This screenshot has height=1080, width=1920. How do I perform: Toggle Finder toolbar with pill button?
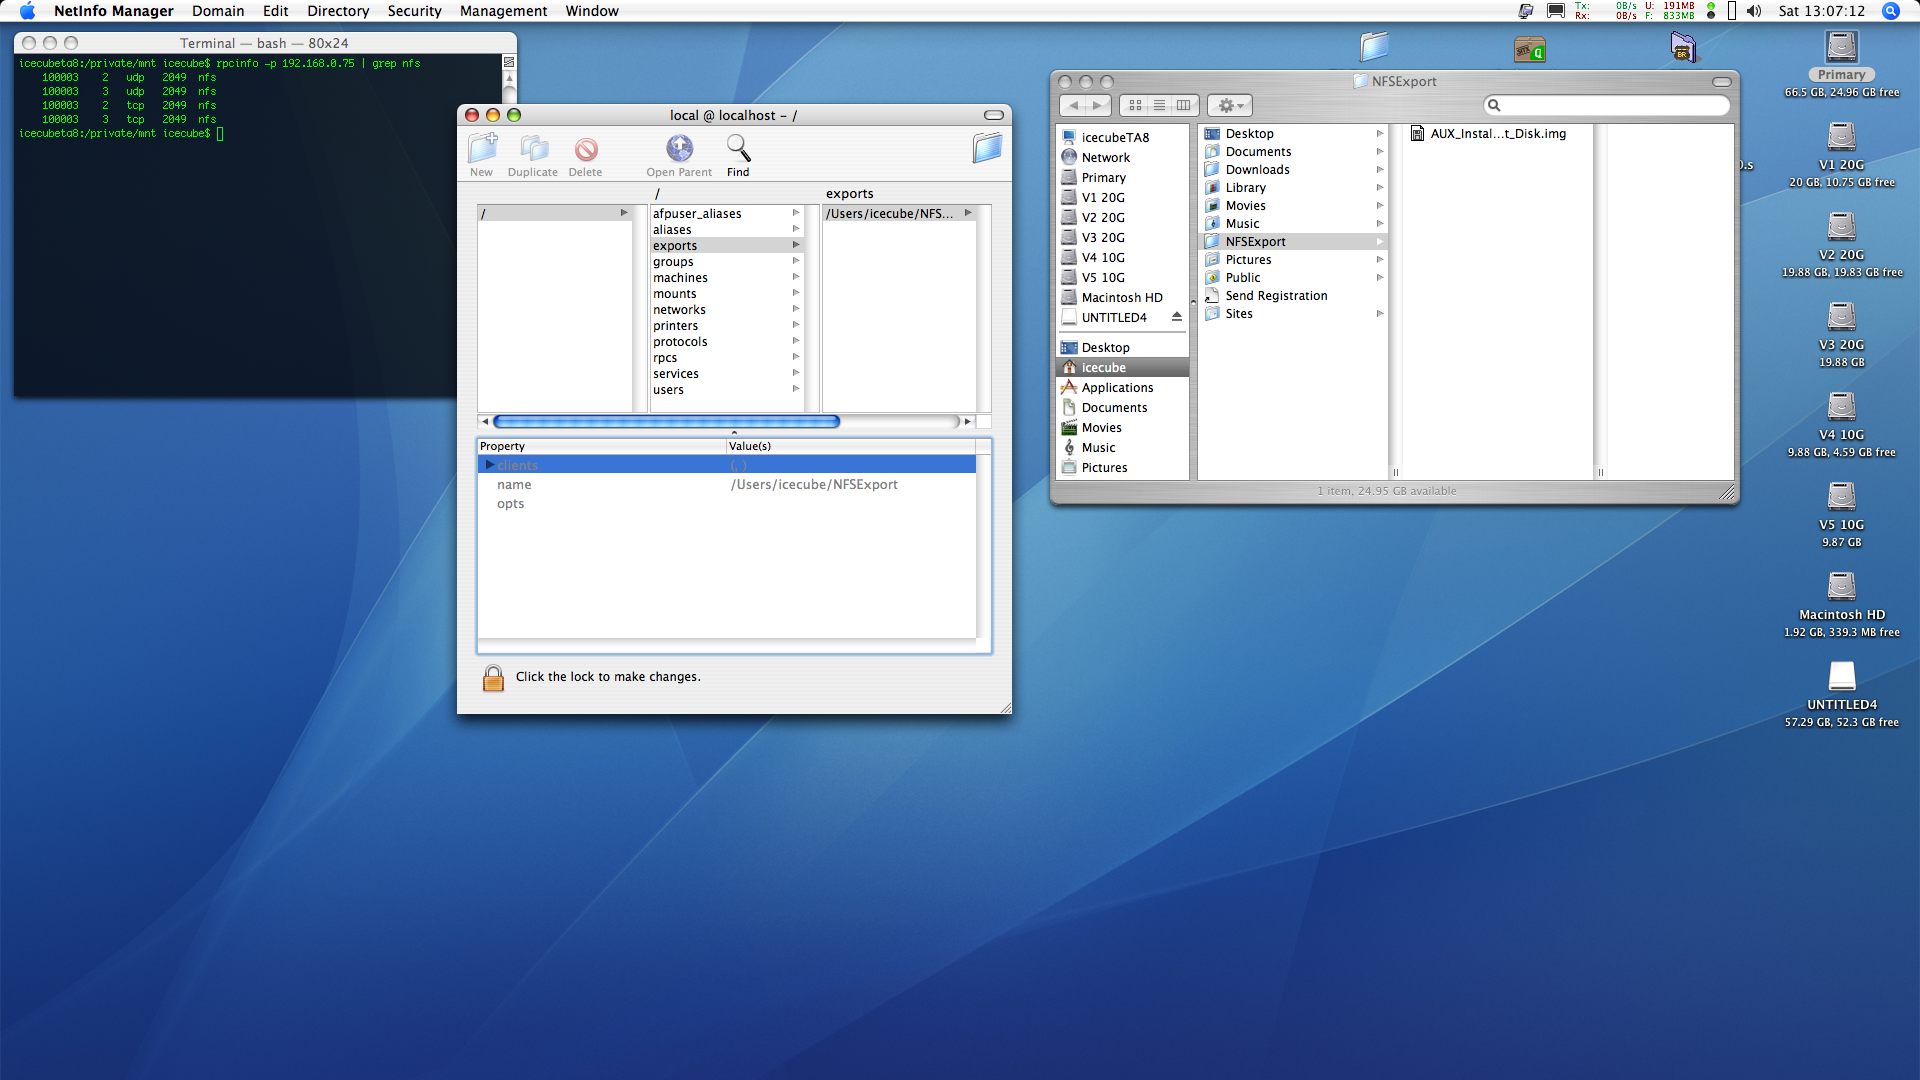click(x=1721, y=82)
